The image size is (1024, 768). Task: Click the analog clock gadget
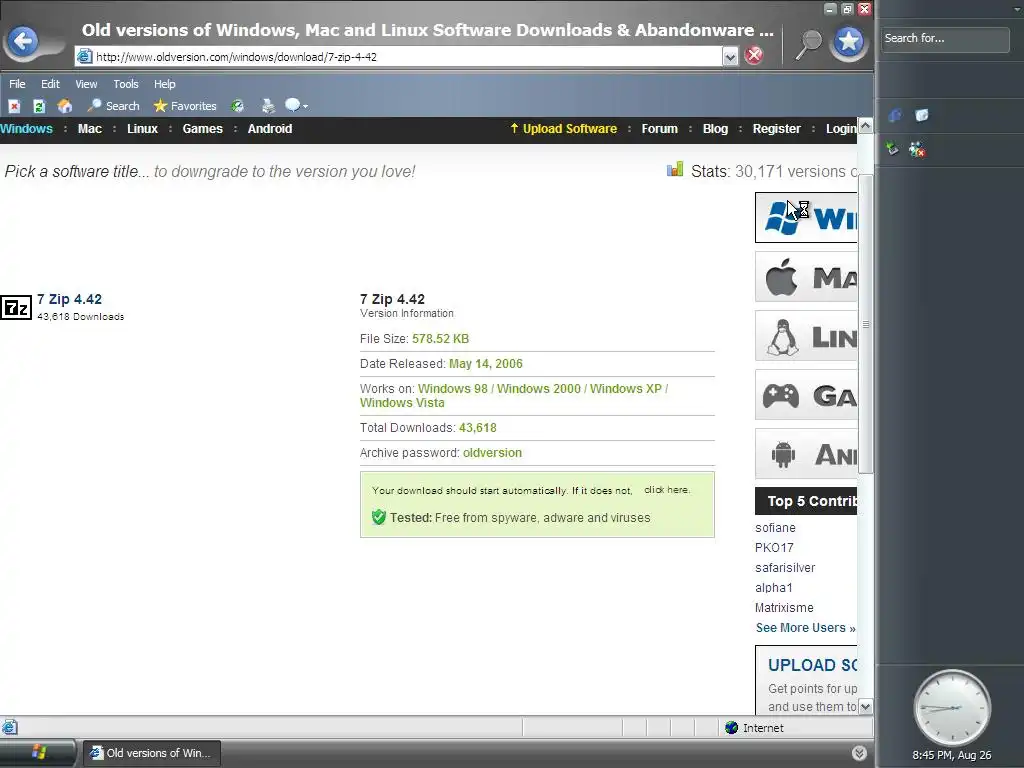tap(952, 707)
